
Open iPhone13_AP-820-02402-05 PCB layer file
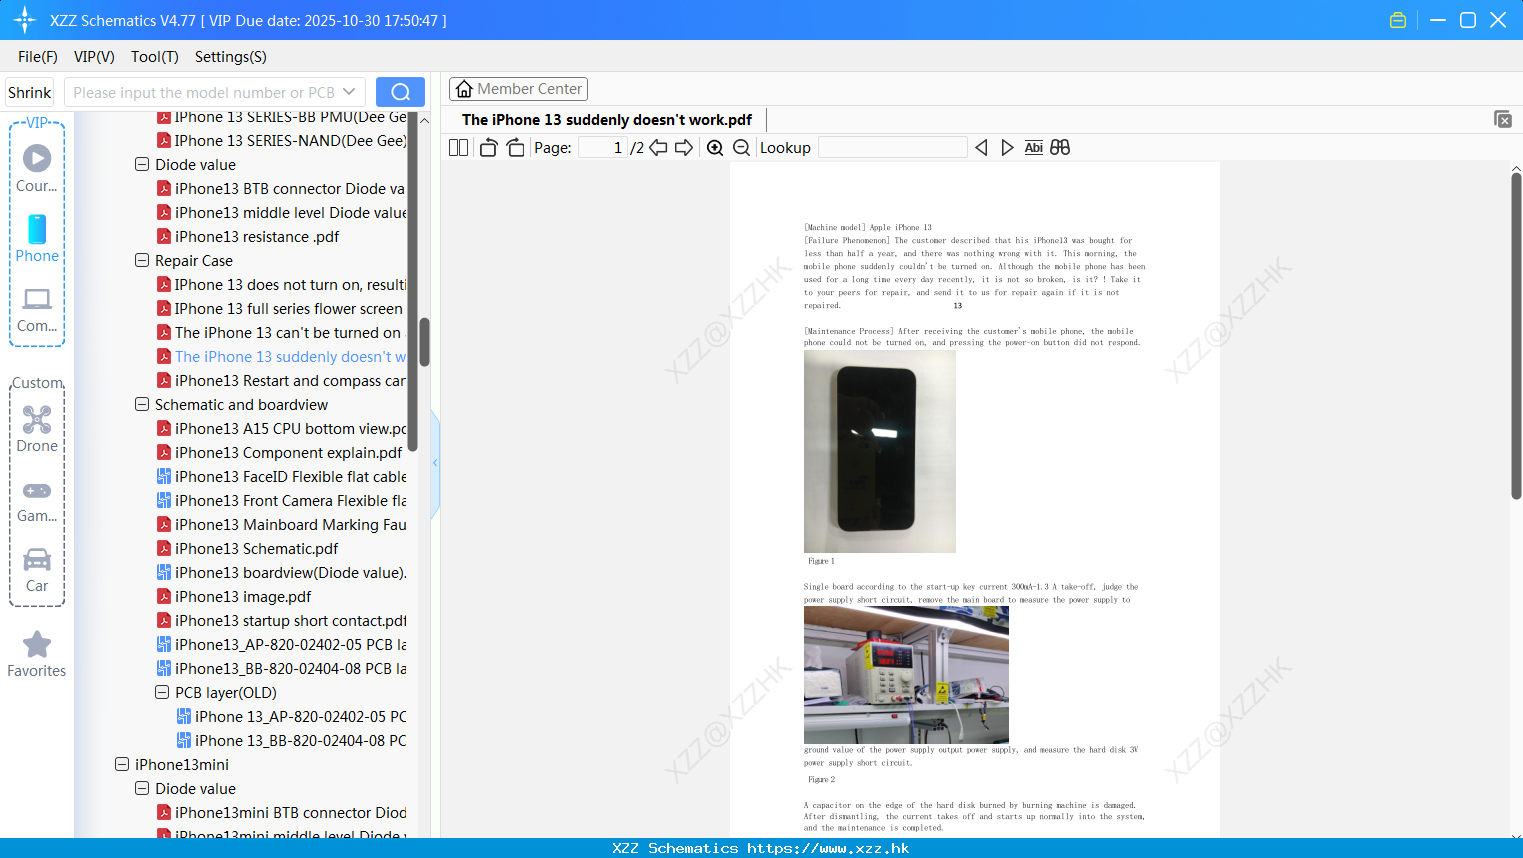pos(281,644)
